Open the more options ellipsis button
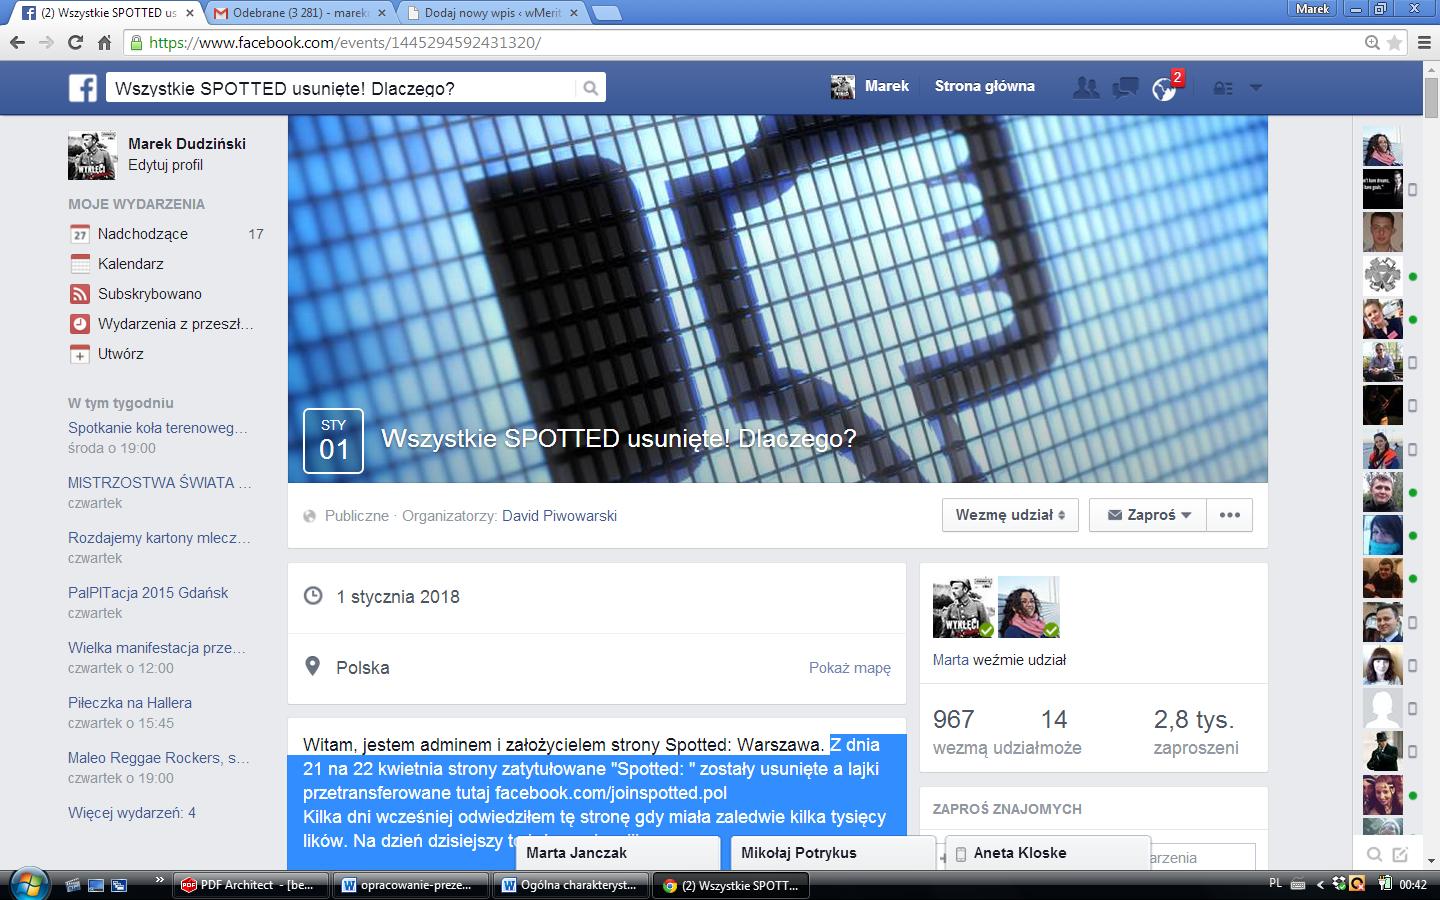The image size is (1440, 900). 1229,515
